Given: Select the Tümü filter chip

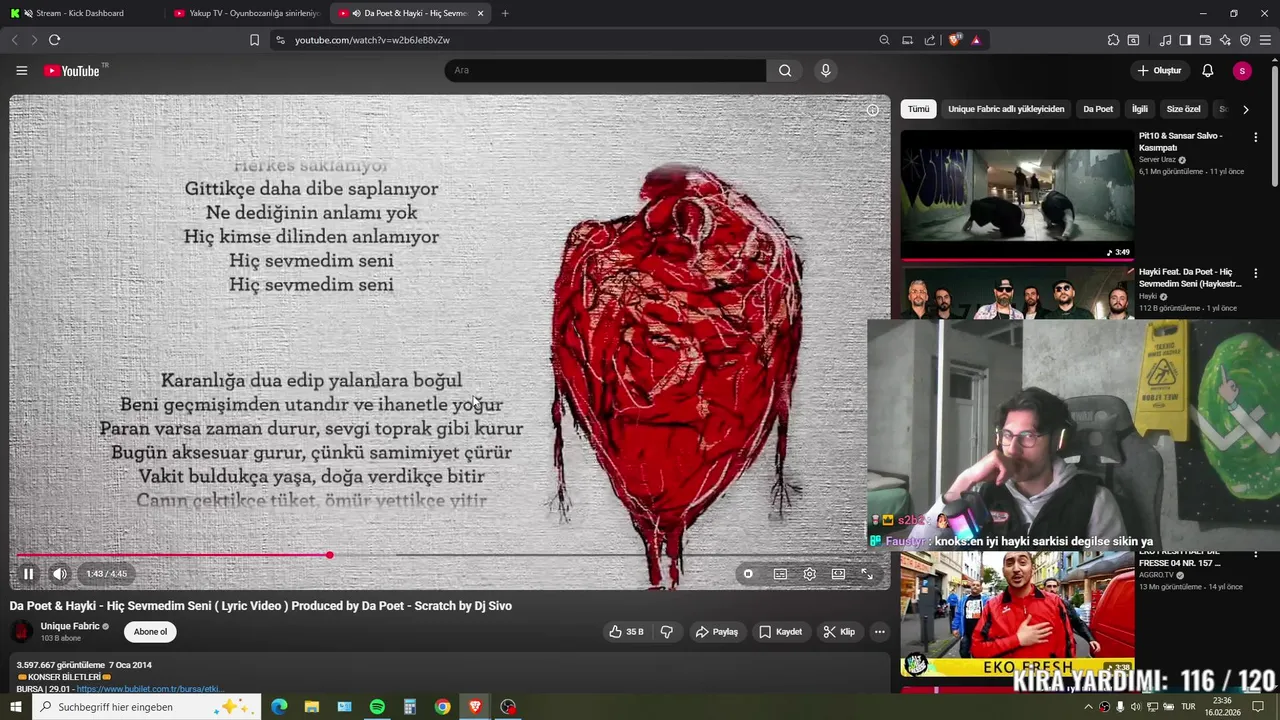Looking at the screenshot, I should click(918, 109).
